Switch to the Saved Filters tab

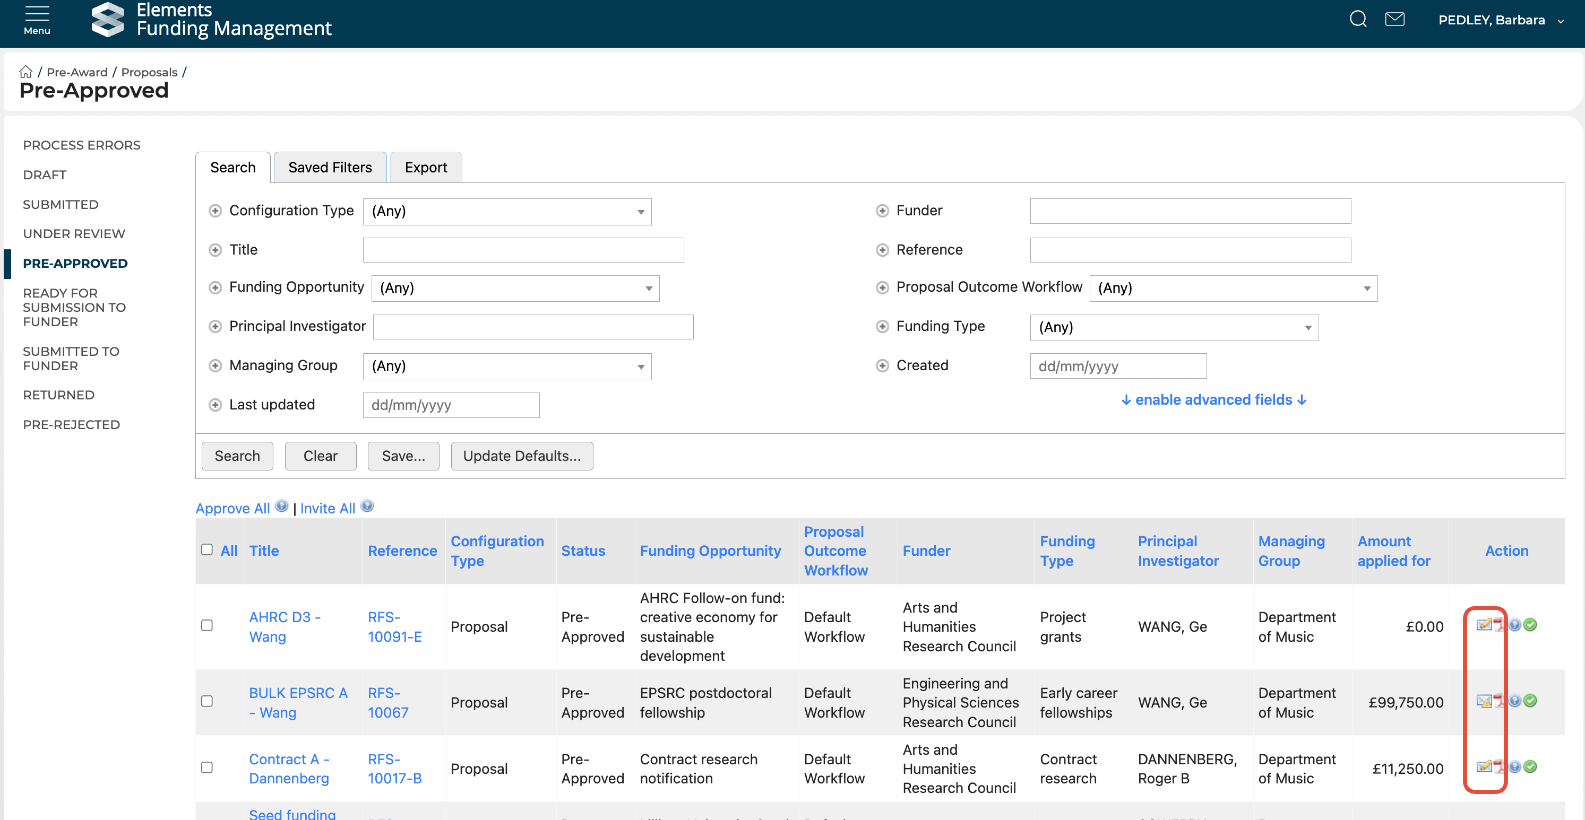click(x=330, y=168)
